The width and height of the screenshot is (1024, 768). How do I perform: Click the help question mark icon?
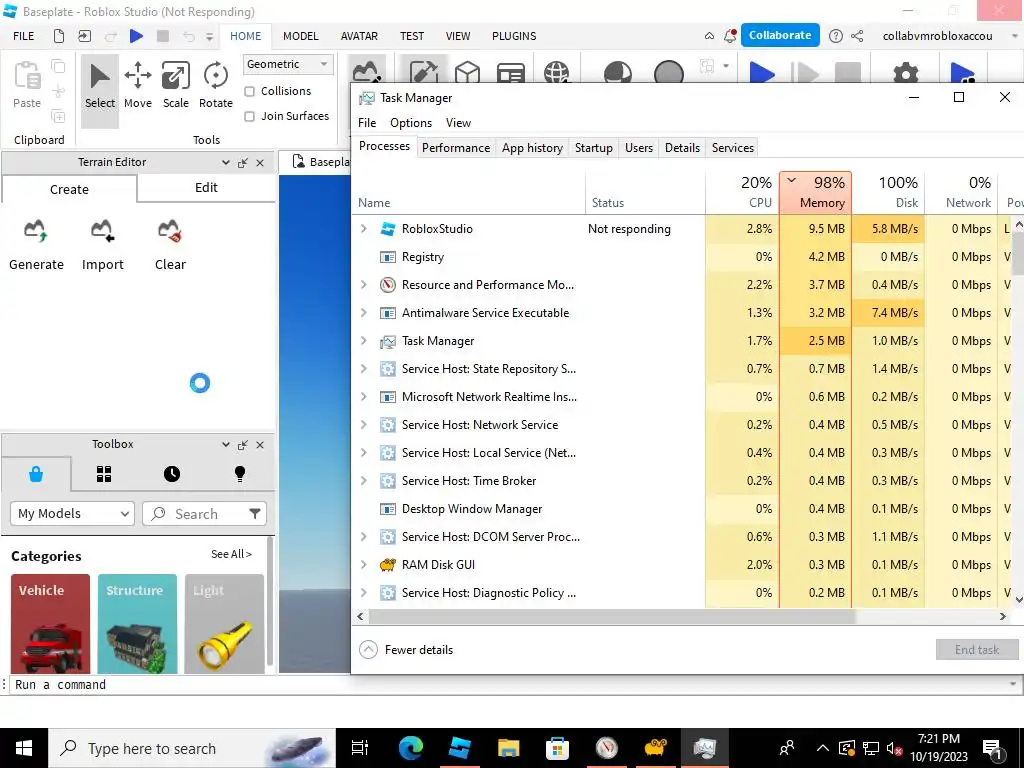(x=835, y=36)
